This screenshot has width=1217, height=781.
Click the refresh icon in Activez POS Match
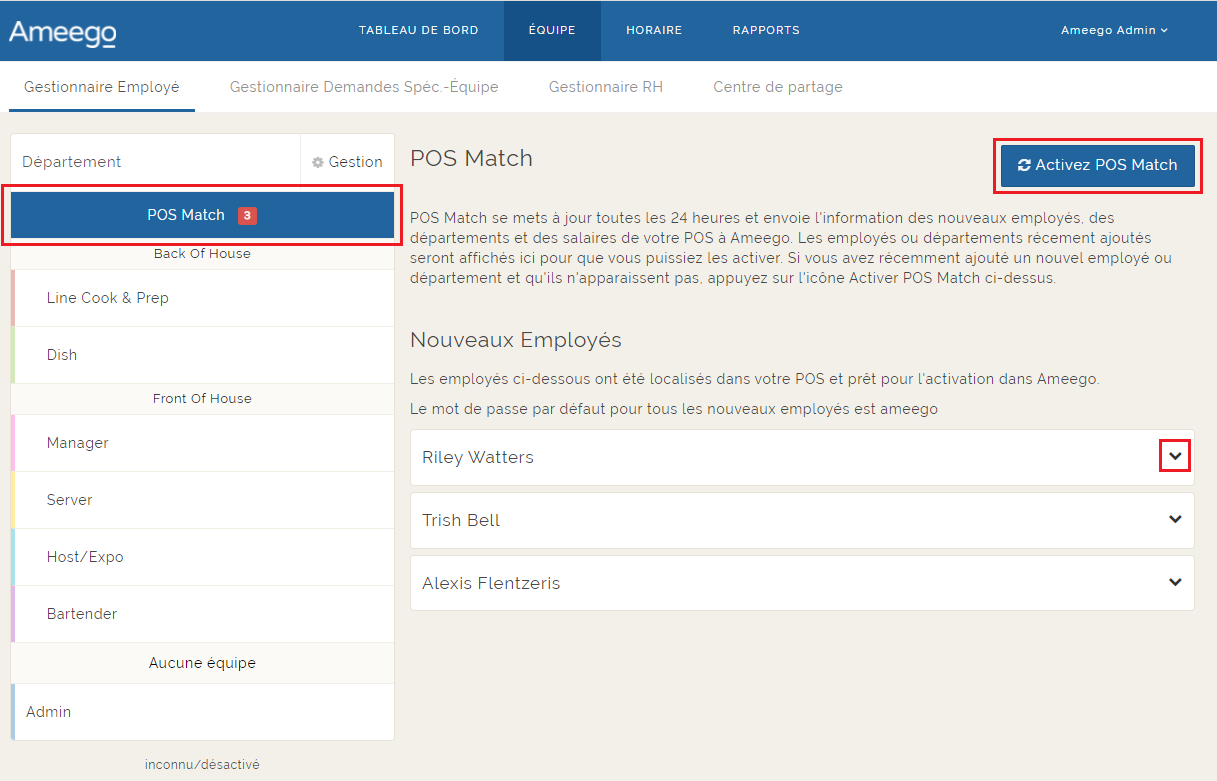(1024, 165)
